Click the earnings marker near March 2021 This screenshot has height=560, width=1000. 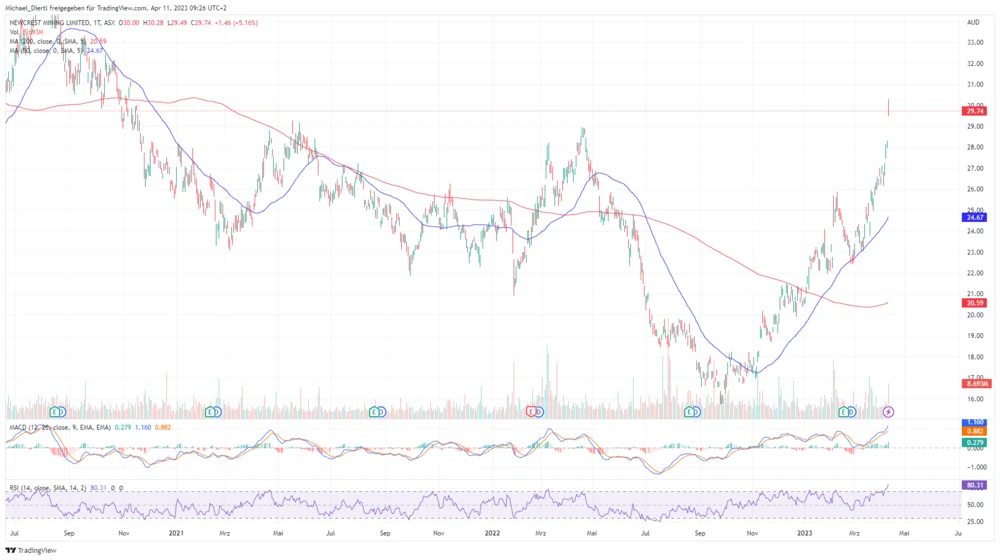pyautogui.click(x=212, y=412)
